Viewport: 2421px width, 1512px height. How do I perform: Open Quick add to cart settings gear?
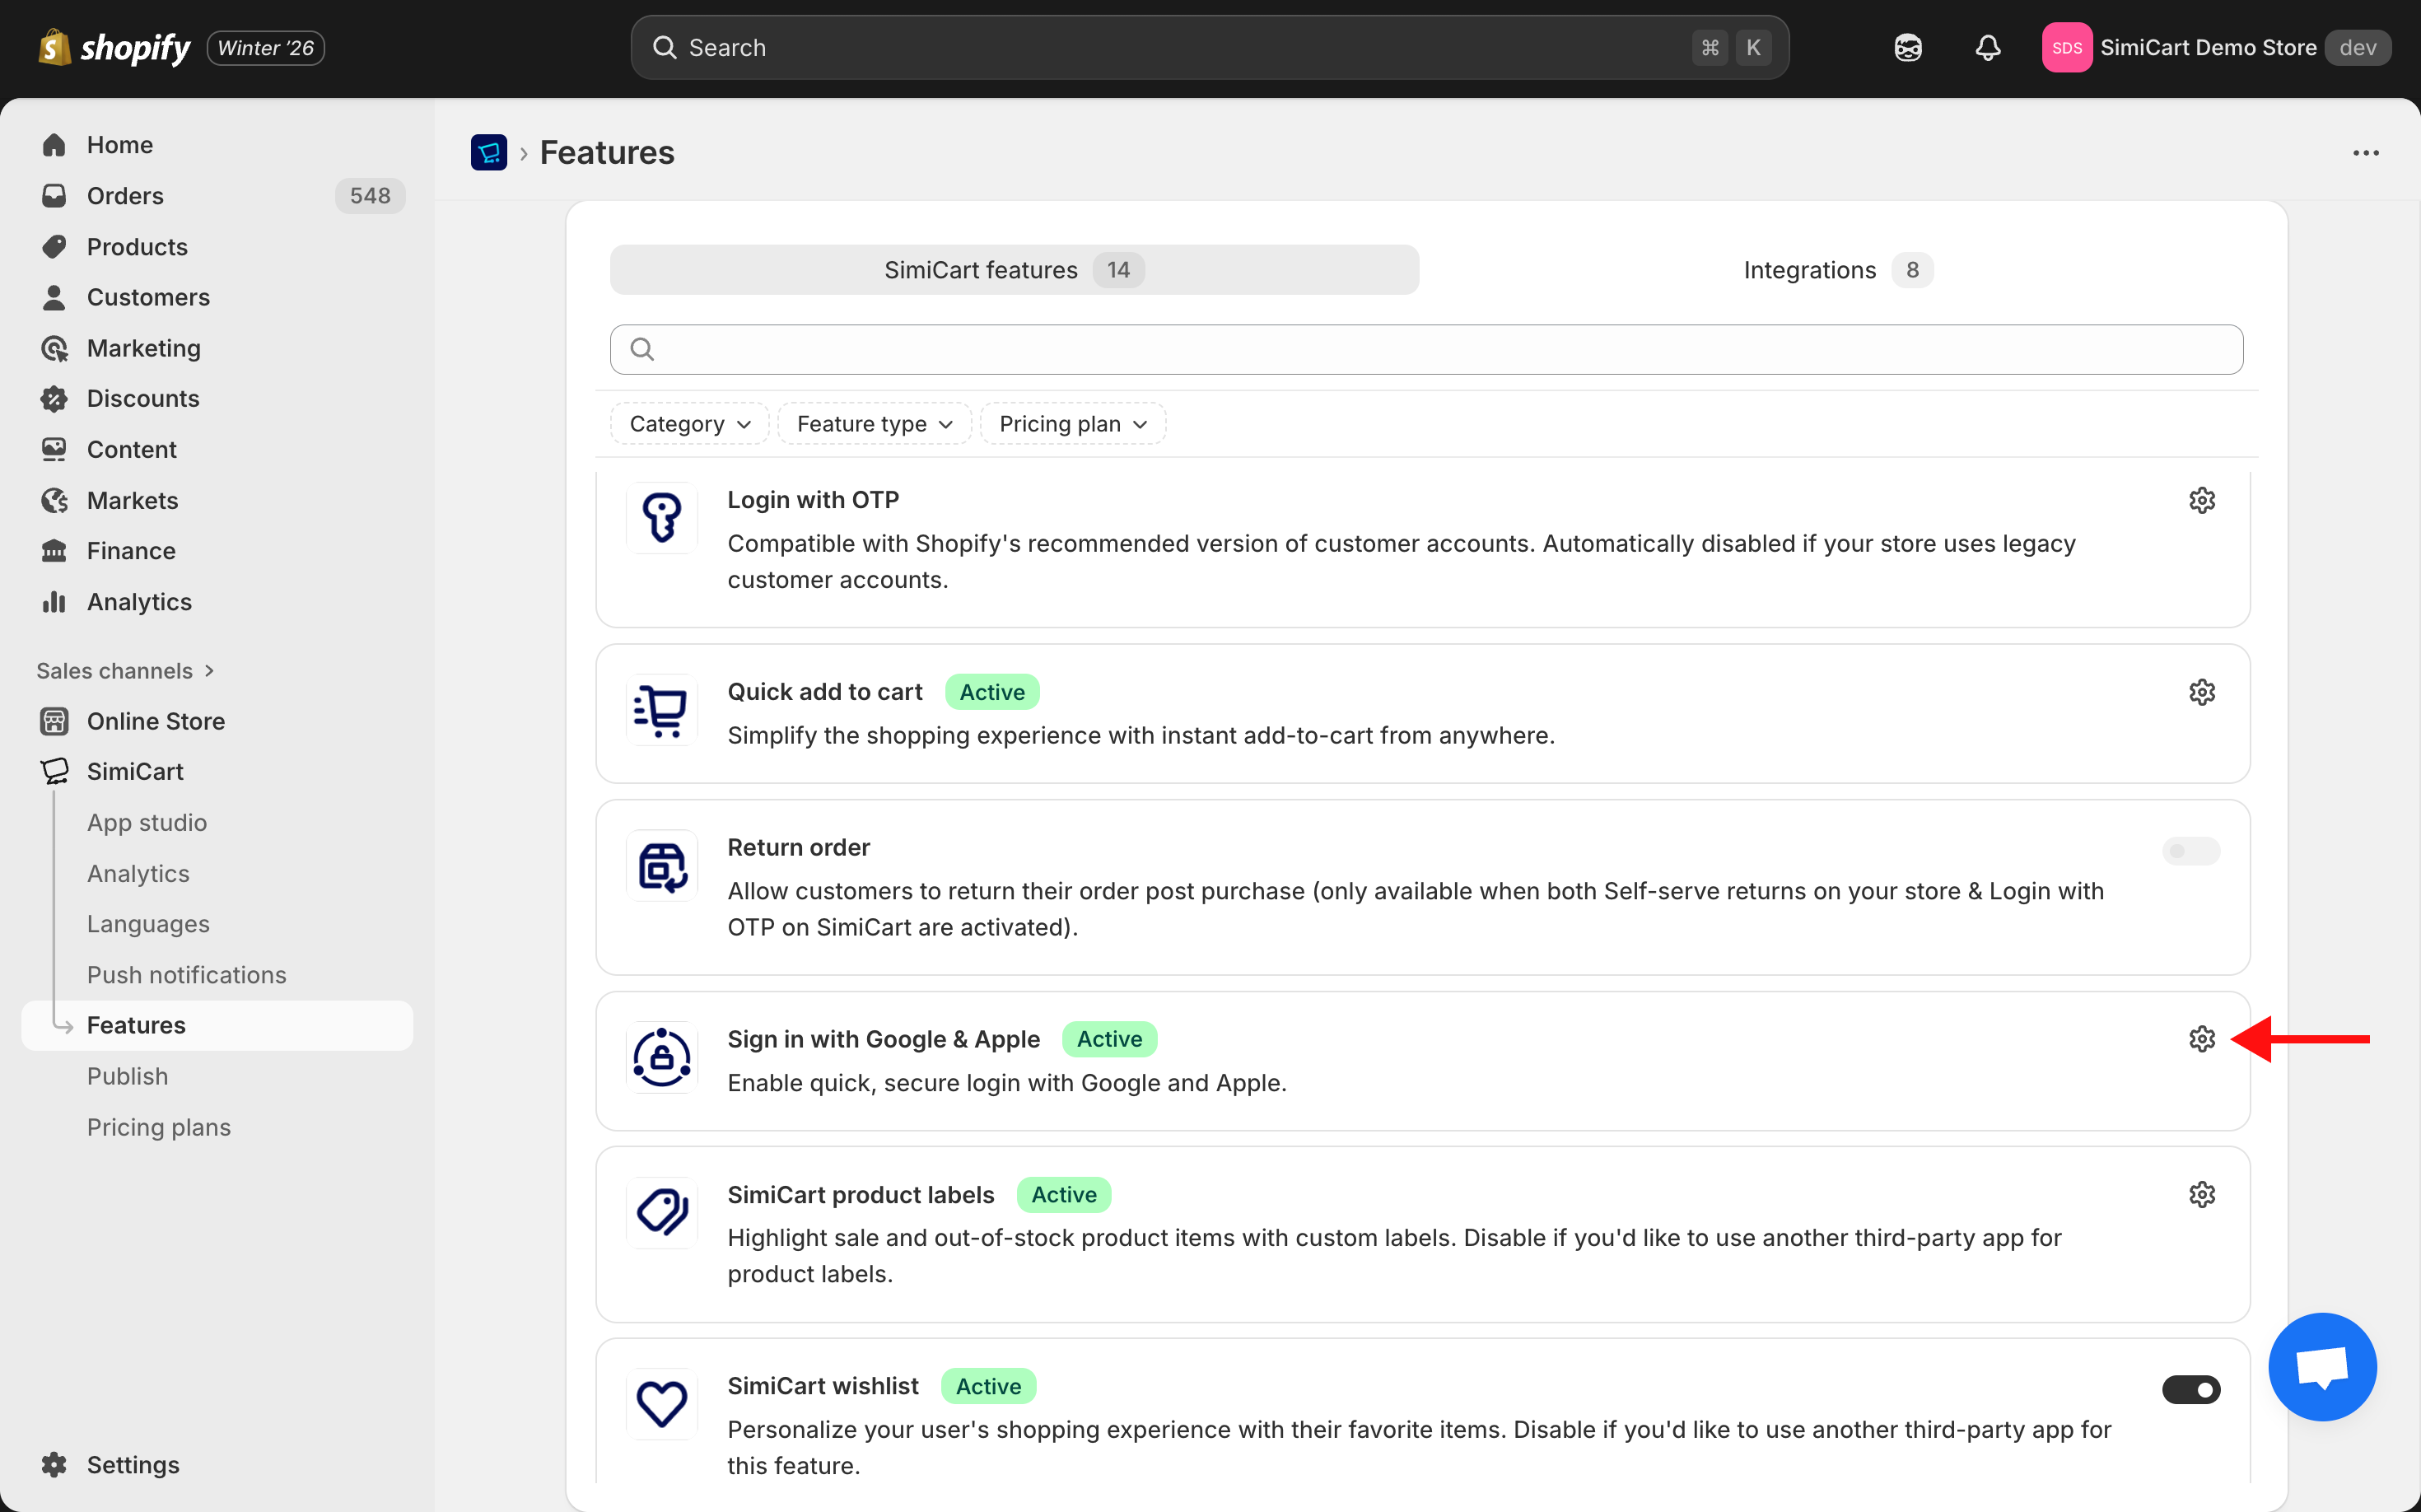(x=2201, y=692)
